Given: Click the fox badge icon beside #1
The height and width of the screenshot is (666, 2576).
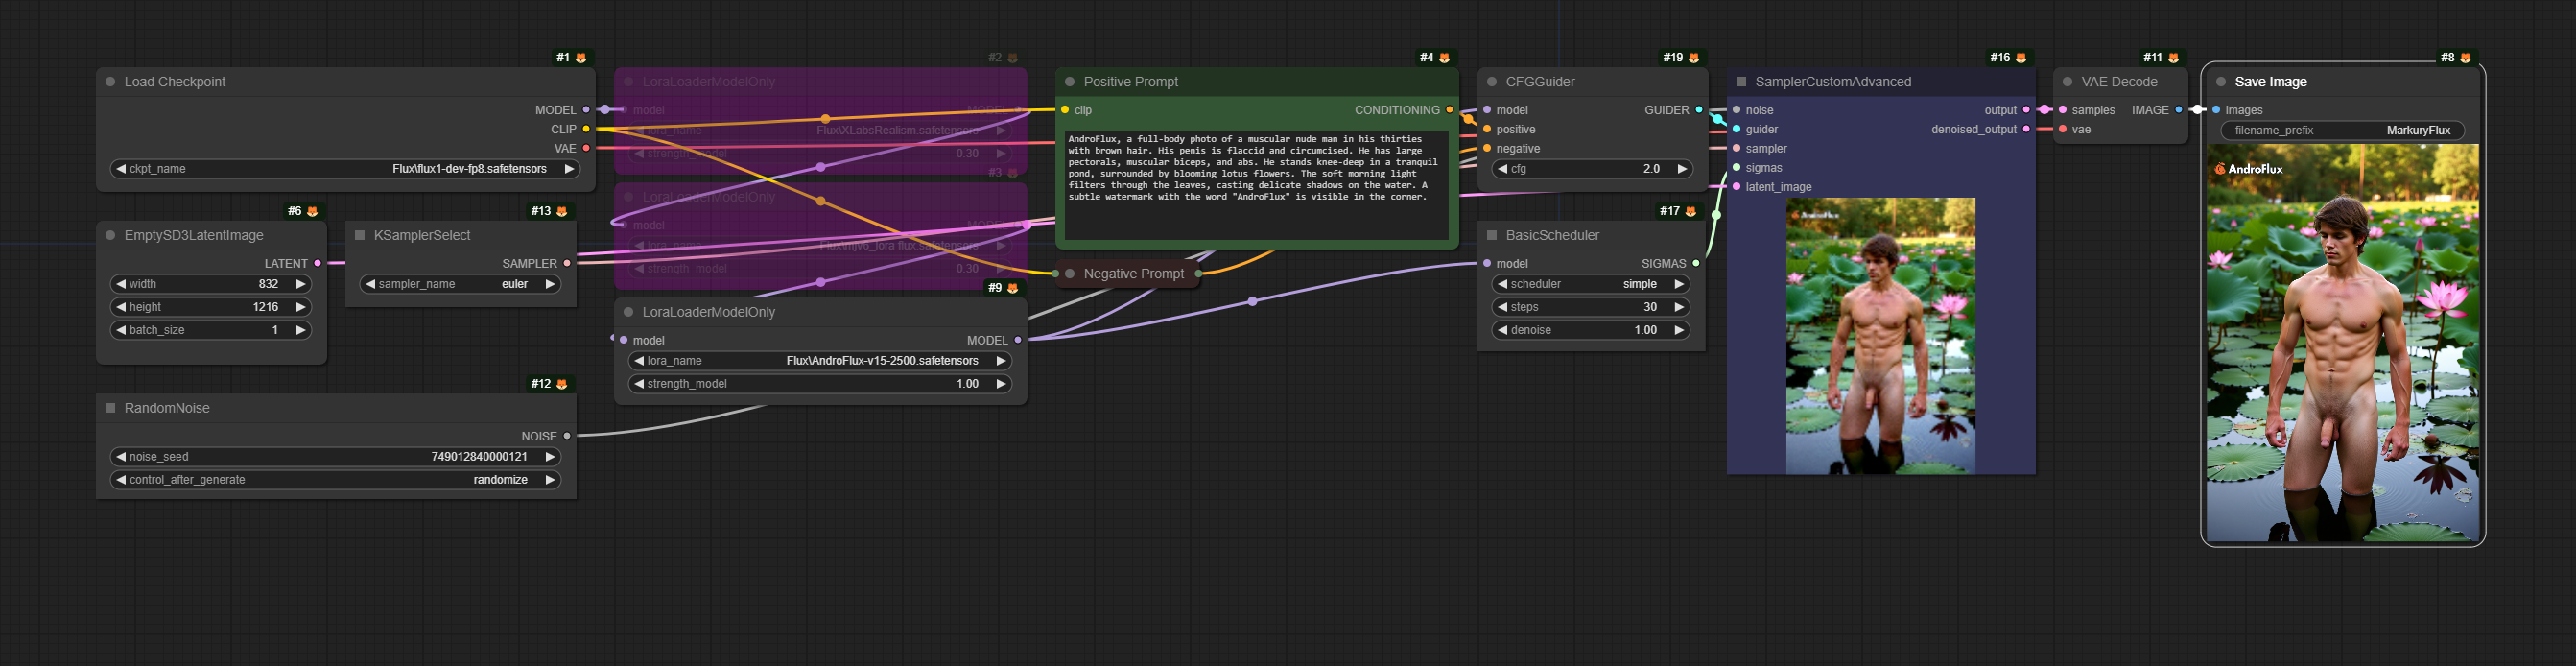Looking at the screenshot, I should tap(581, 58).
